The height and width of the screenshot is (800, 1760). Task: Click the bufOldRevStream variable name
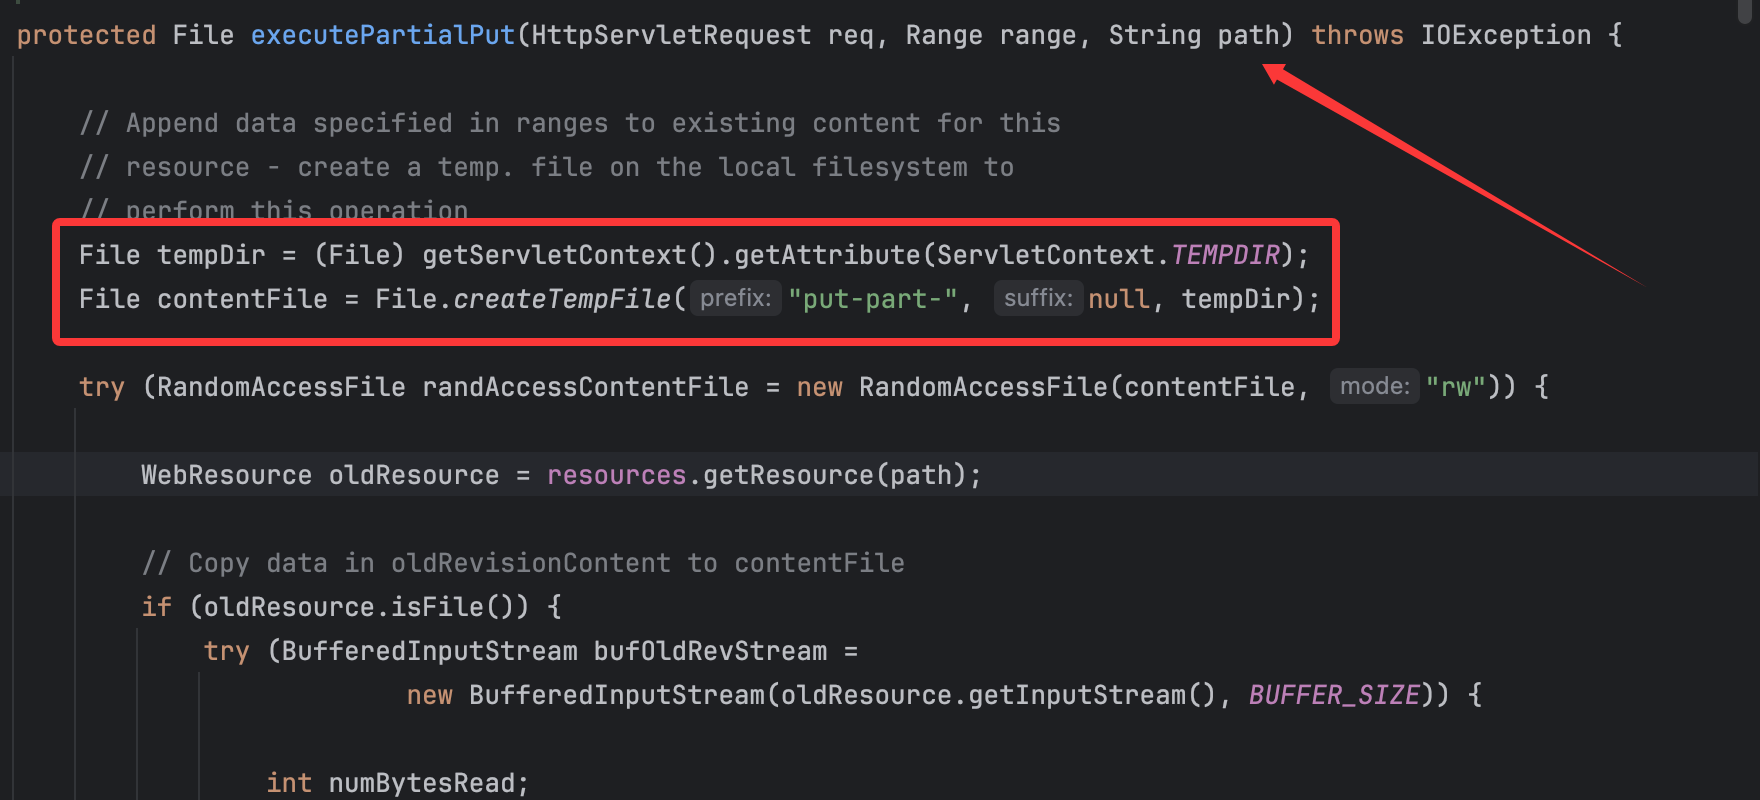[x=710, y=651]
